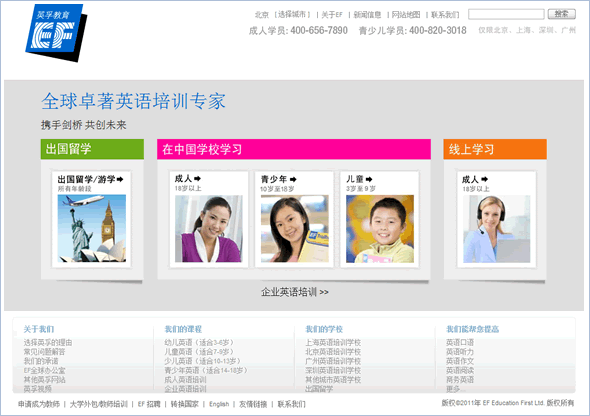Open the 选择城市 city selector
590x416 pixels.
click(x=292, y=15)
